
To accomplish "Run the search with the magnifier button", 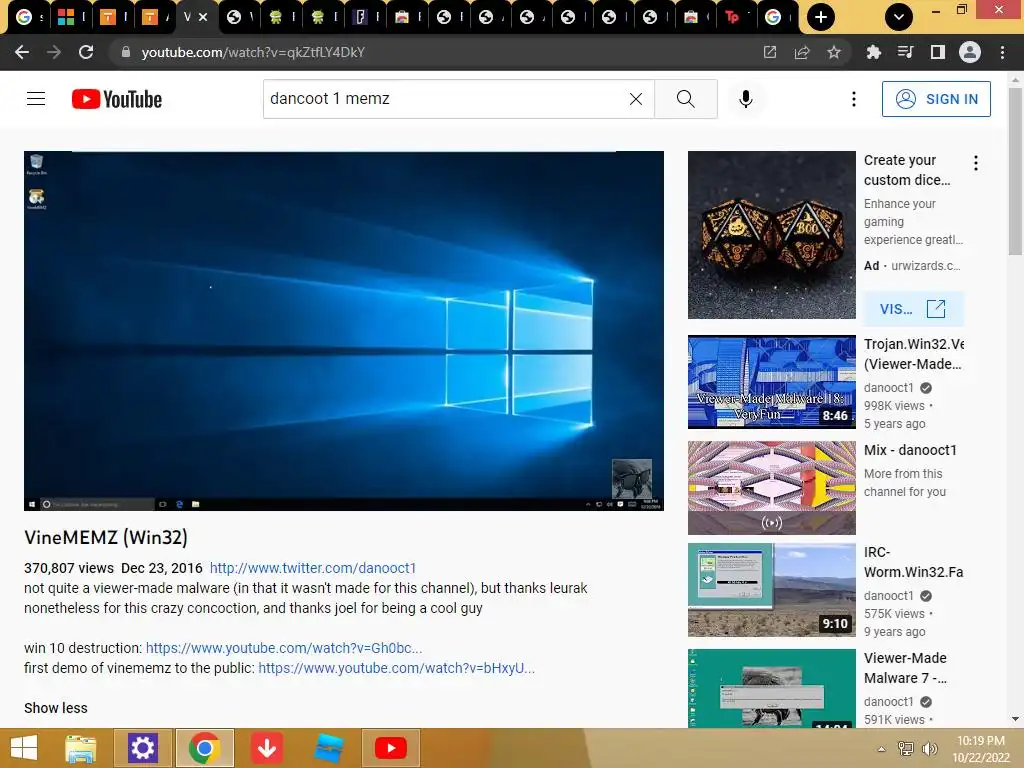I will point(686,99).
